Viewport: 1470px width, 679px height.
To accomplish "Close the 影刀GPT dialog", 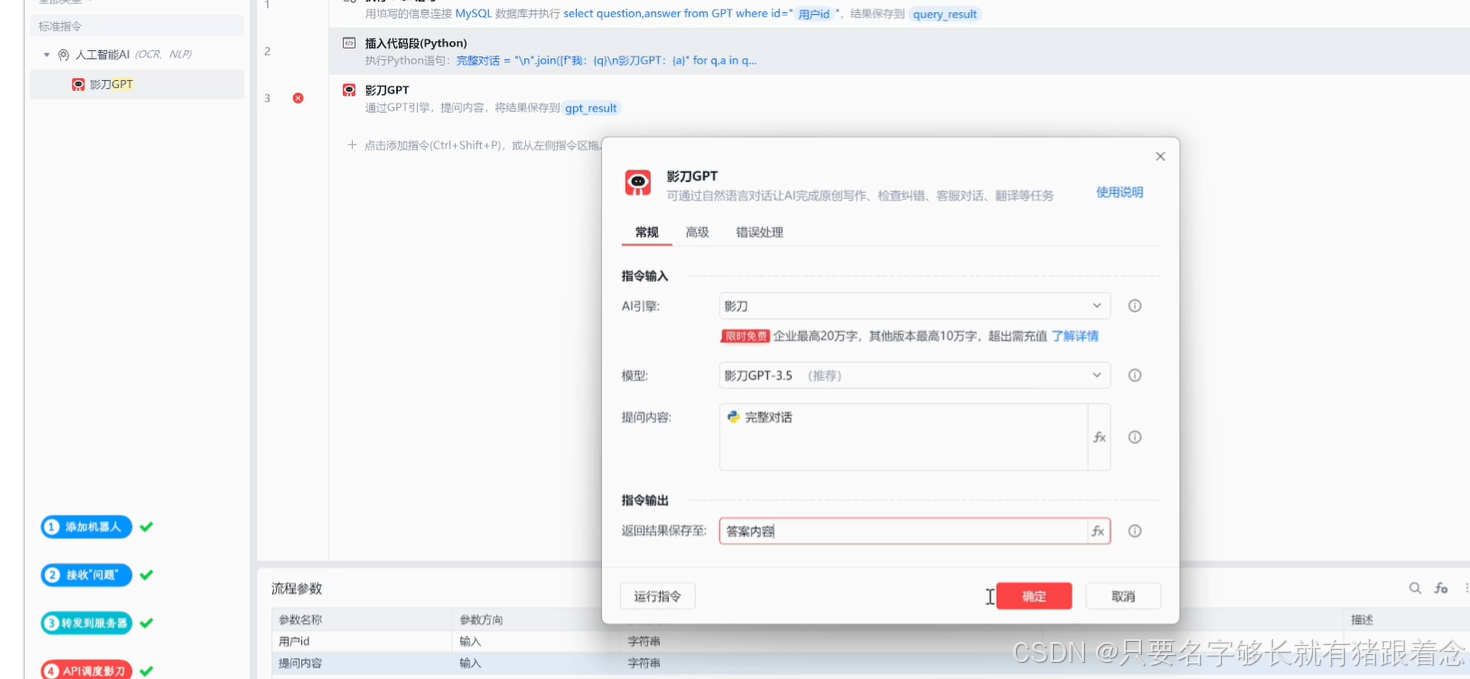I will (x=1160, y=157).
